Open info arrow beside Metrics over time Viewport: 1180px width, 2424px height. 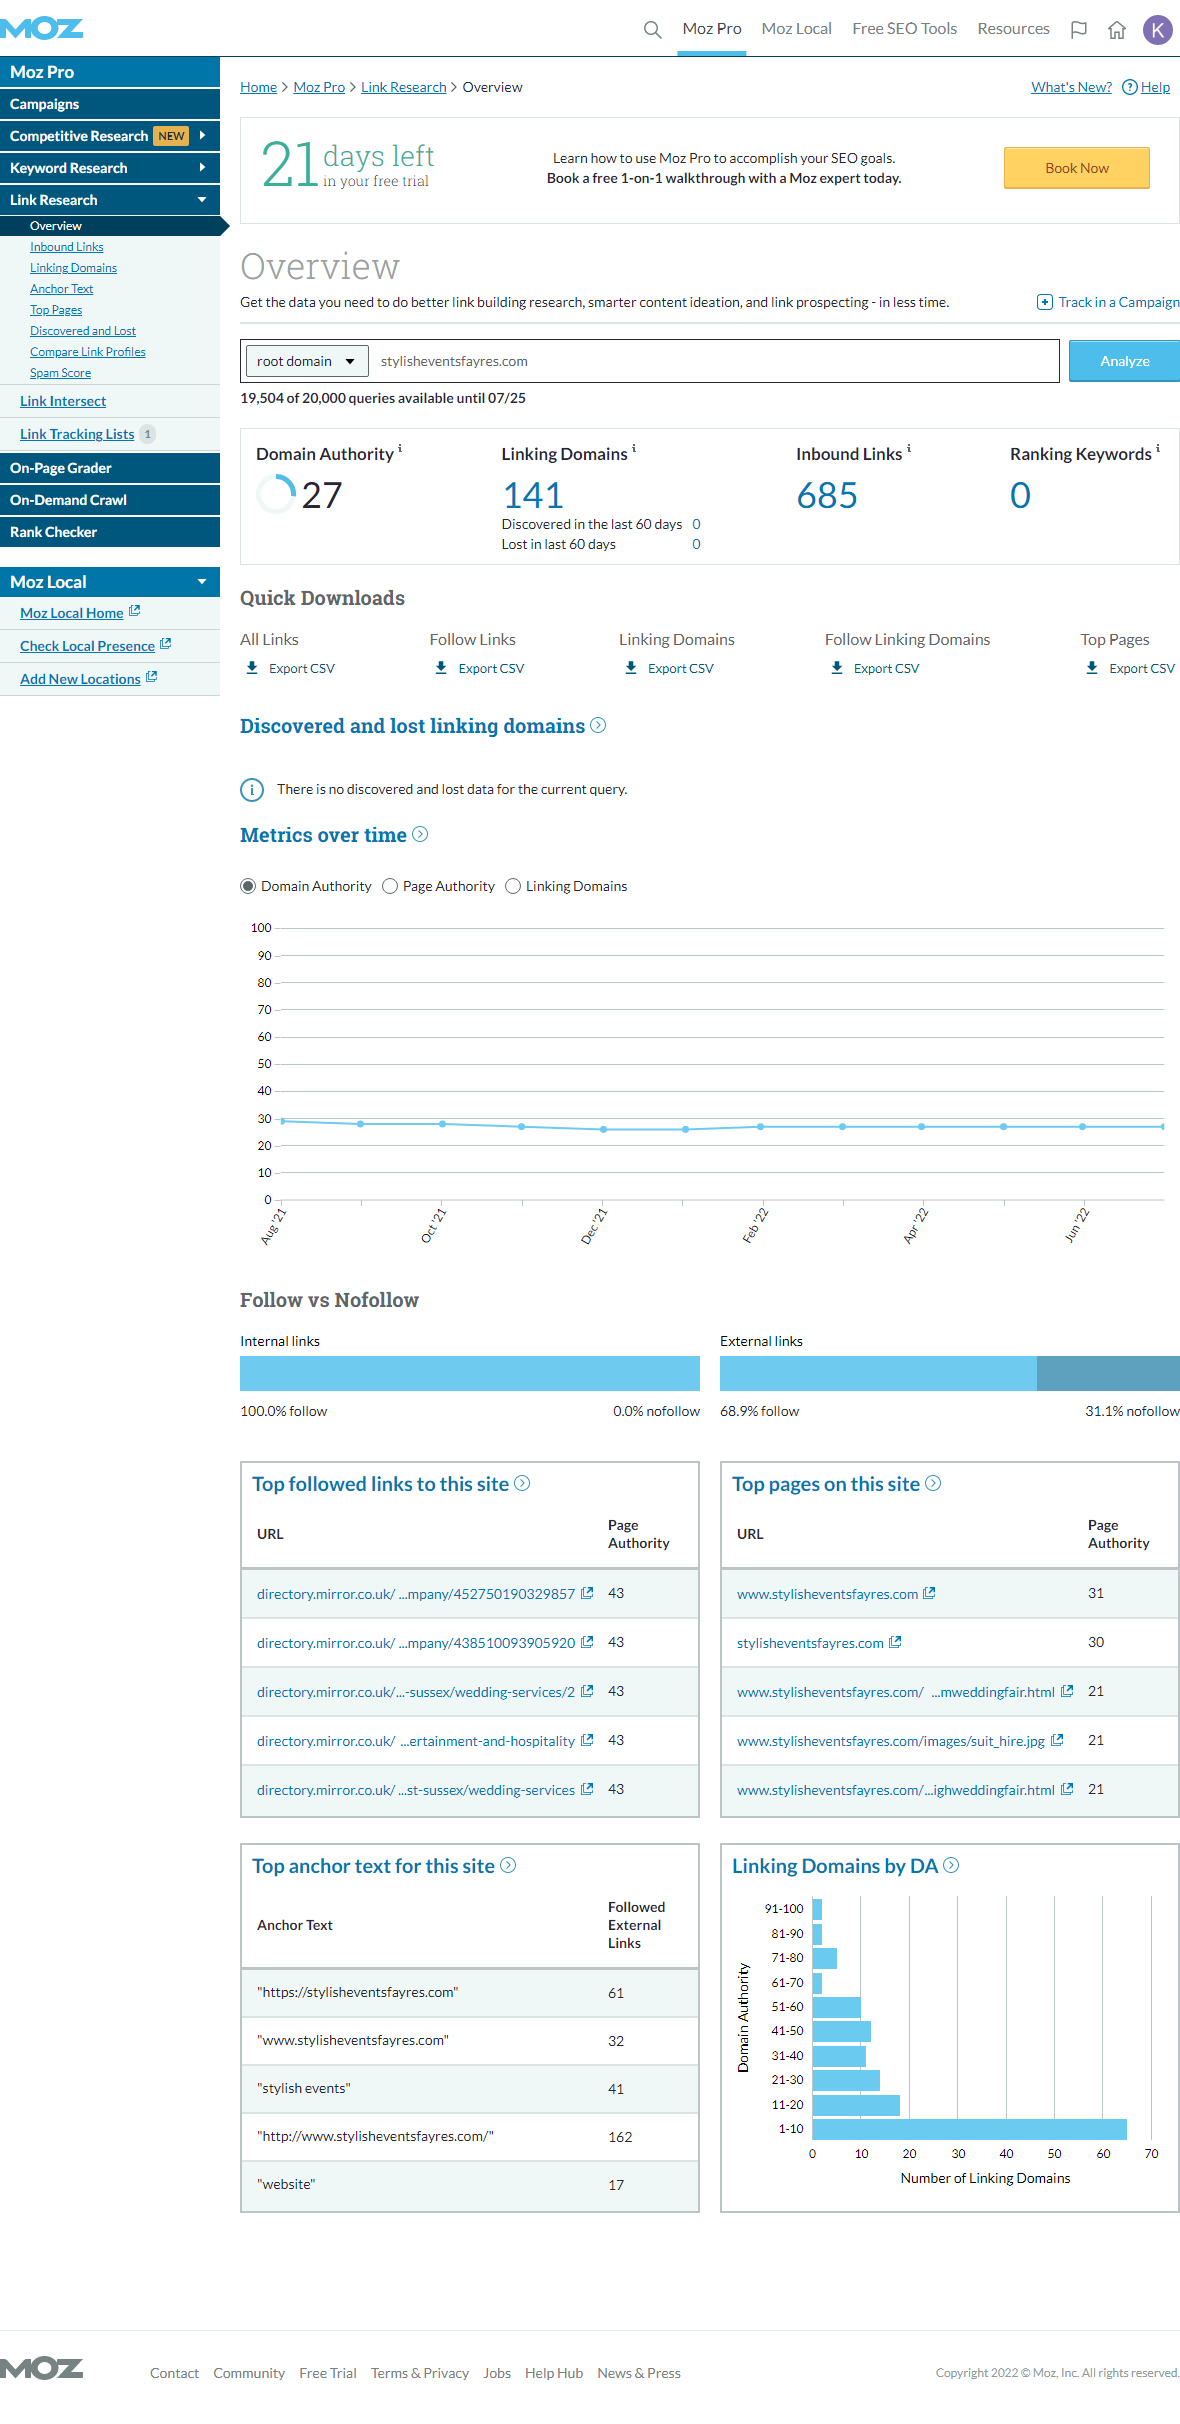(420, 834)
